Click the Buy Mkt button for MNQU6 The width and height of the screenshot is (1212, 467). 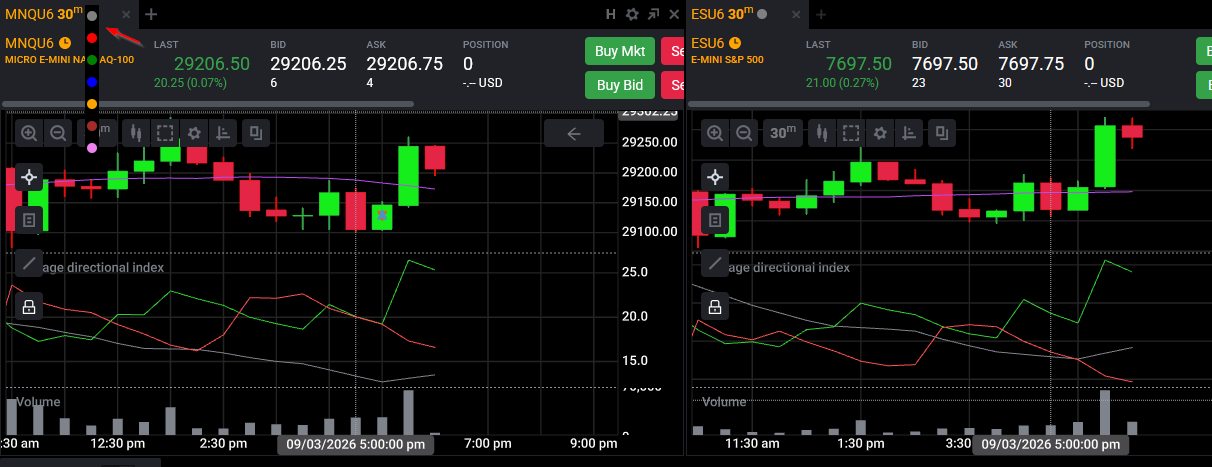pos(620,51)
